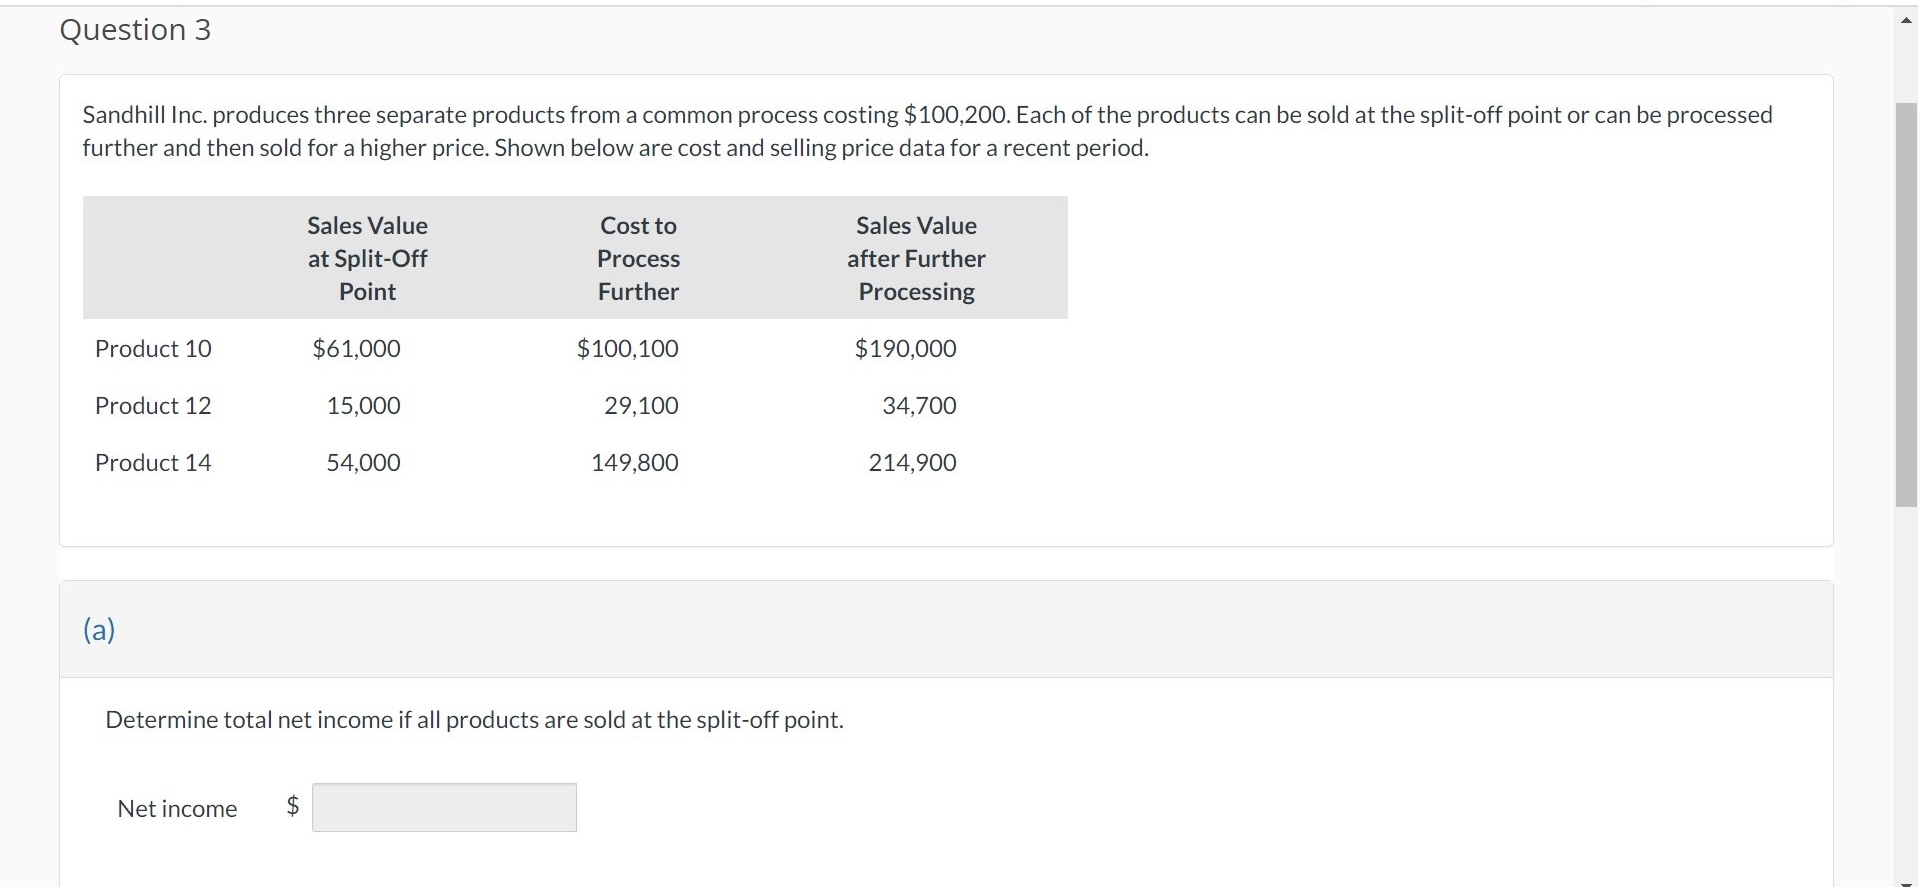Viewport: 1918px width, 887px height.
Task: Click the $100,100 cost cell
Action: click(x=627, y=349)
